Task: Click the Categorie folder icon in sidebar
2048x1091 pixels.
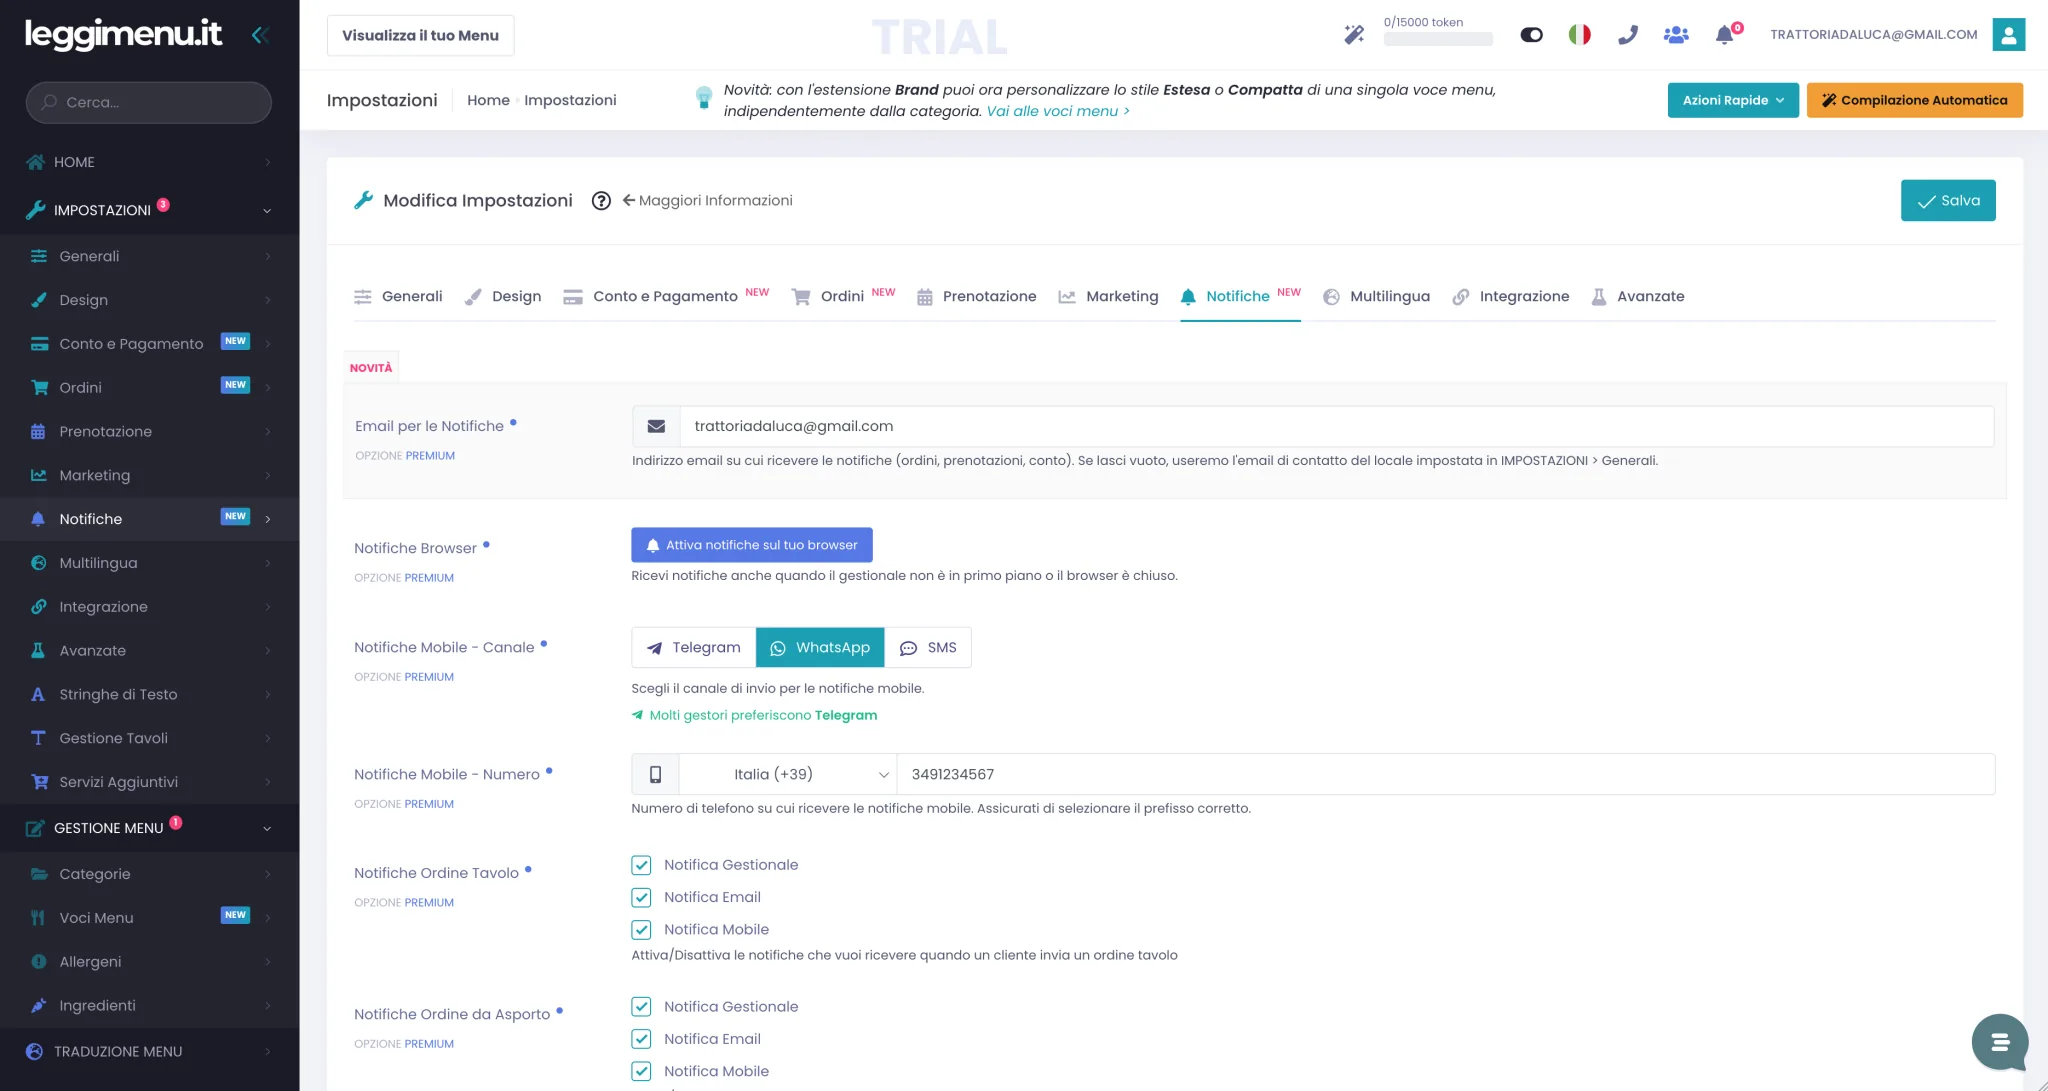Action: pos(39,874)
